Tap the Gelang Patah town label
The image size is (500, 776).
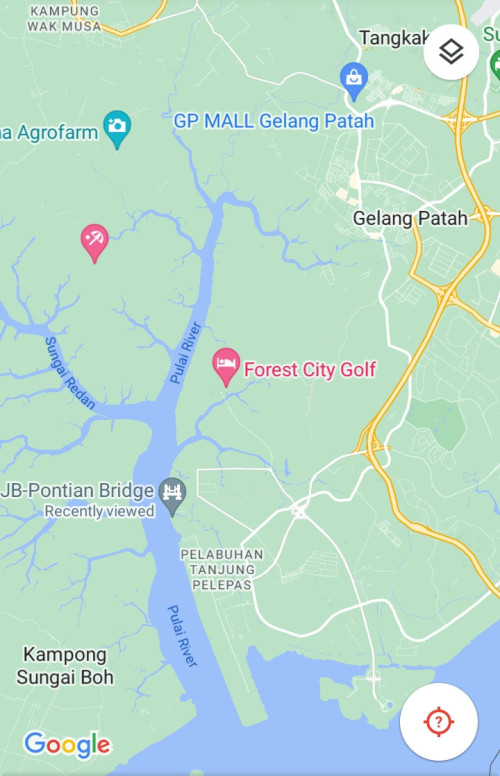tap(410, 218)
